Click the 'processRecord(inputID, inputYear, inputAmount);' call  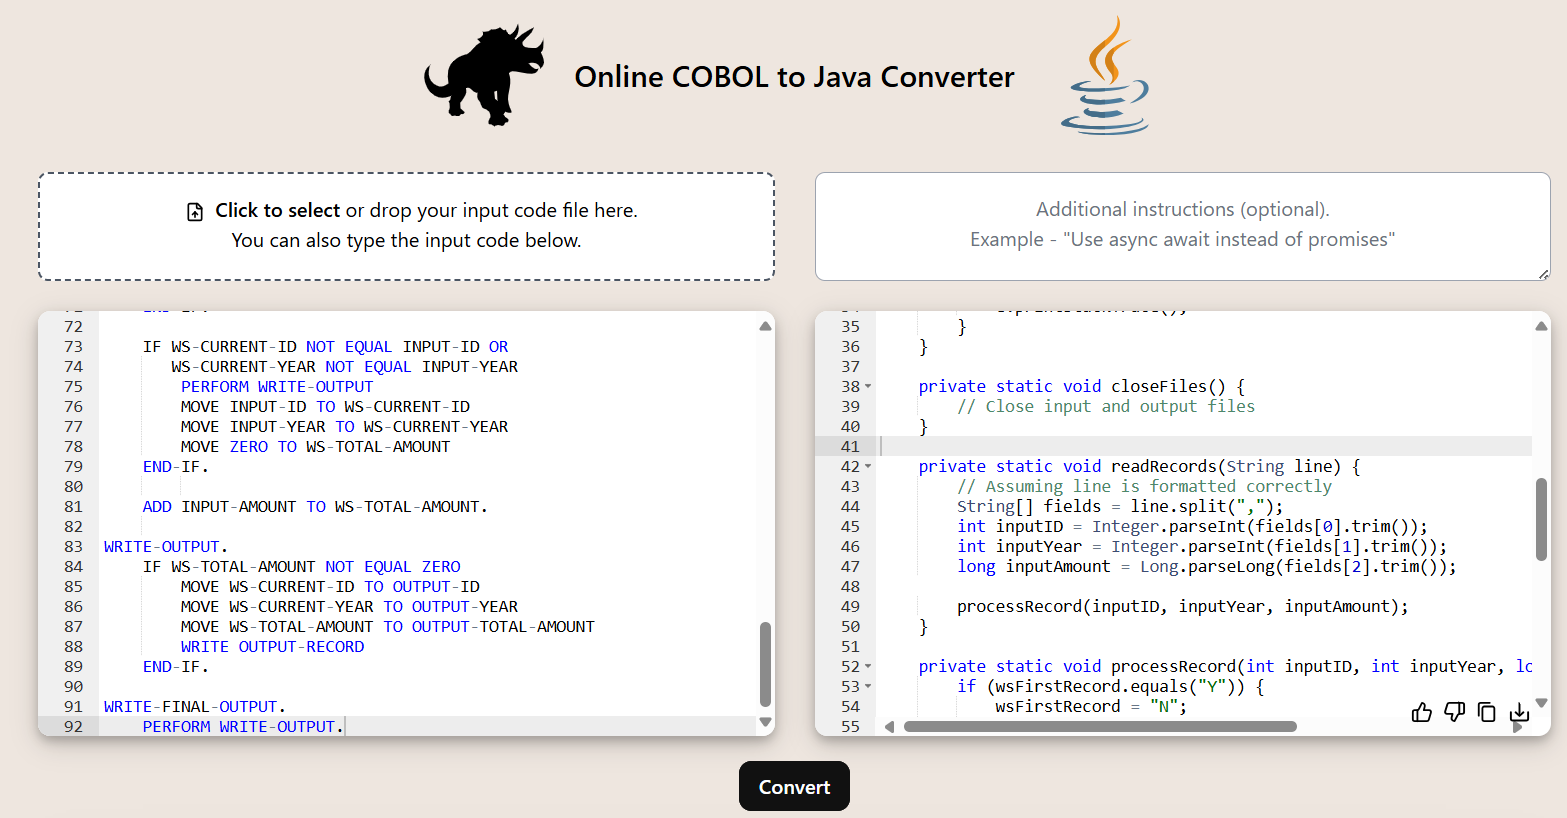(1182, 607)
